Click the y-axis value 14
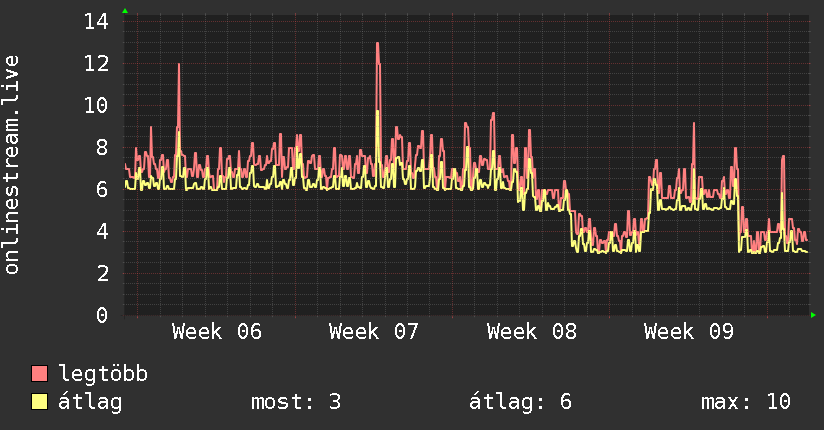The image size is (824, 430). tap(96, 22)
